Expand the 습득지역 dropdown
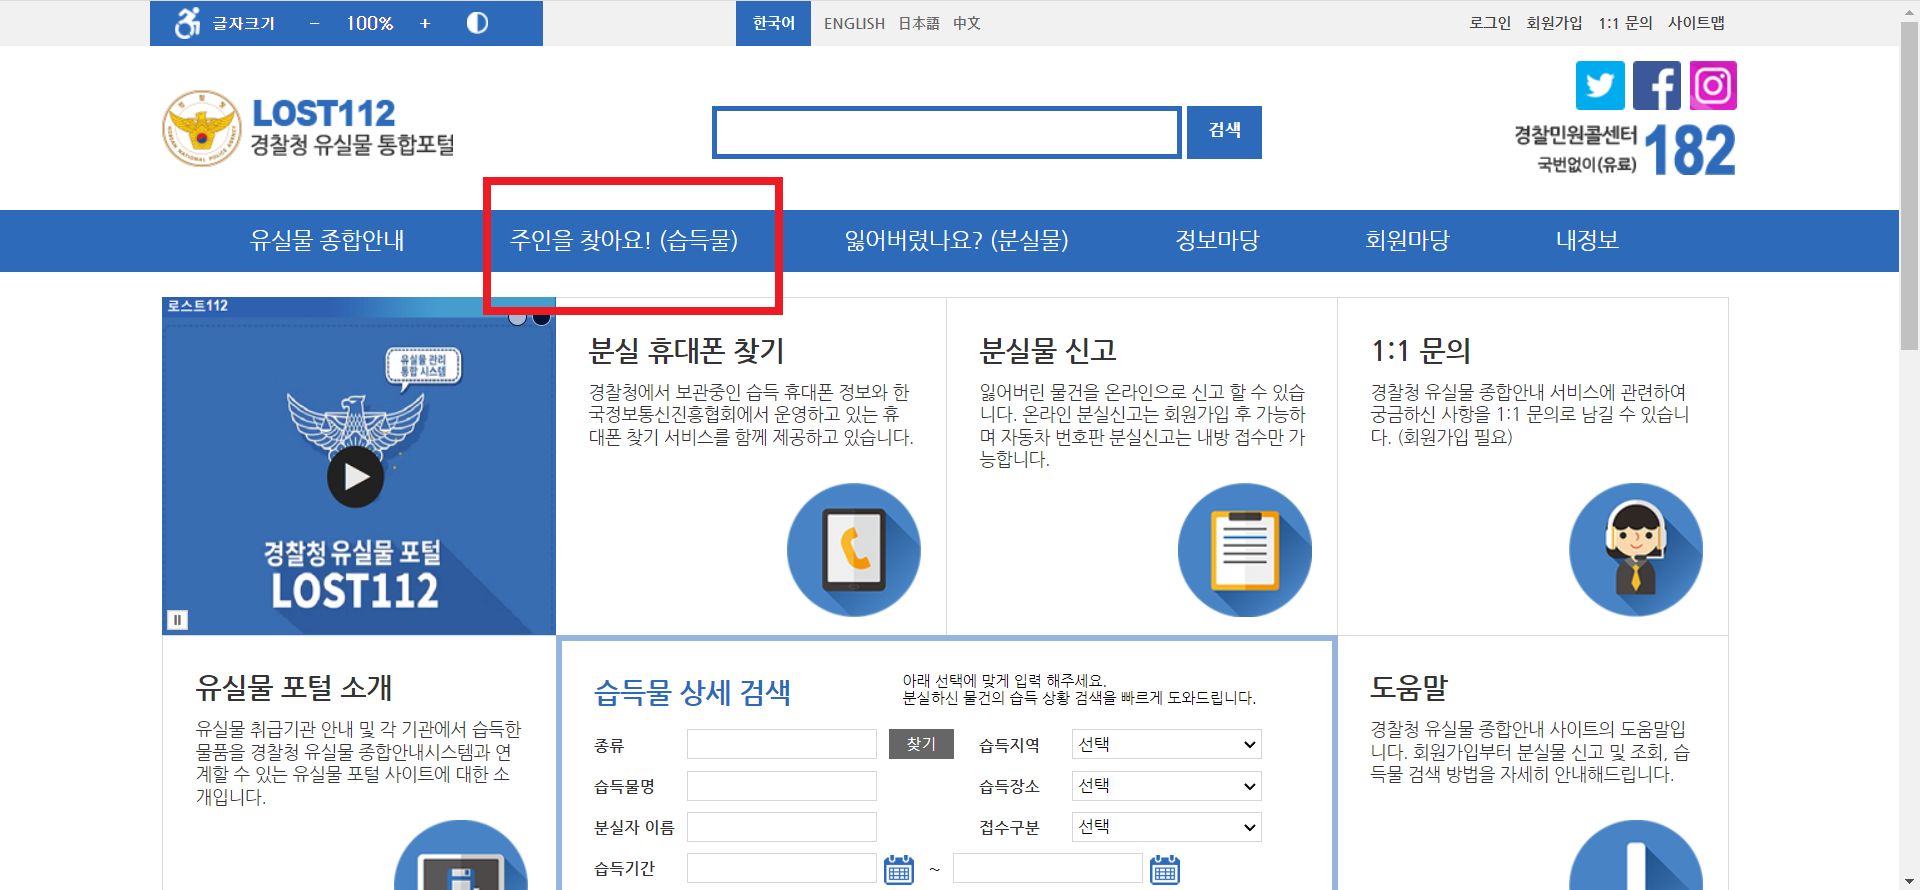 (x=1166, y=744)
